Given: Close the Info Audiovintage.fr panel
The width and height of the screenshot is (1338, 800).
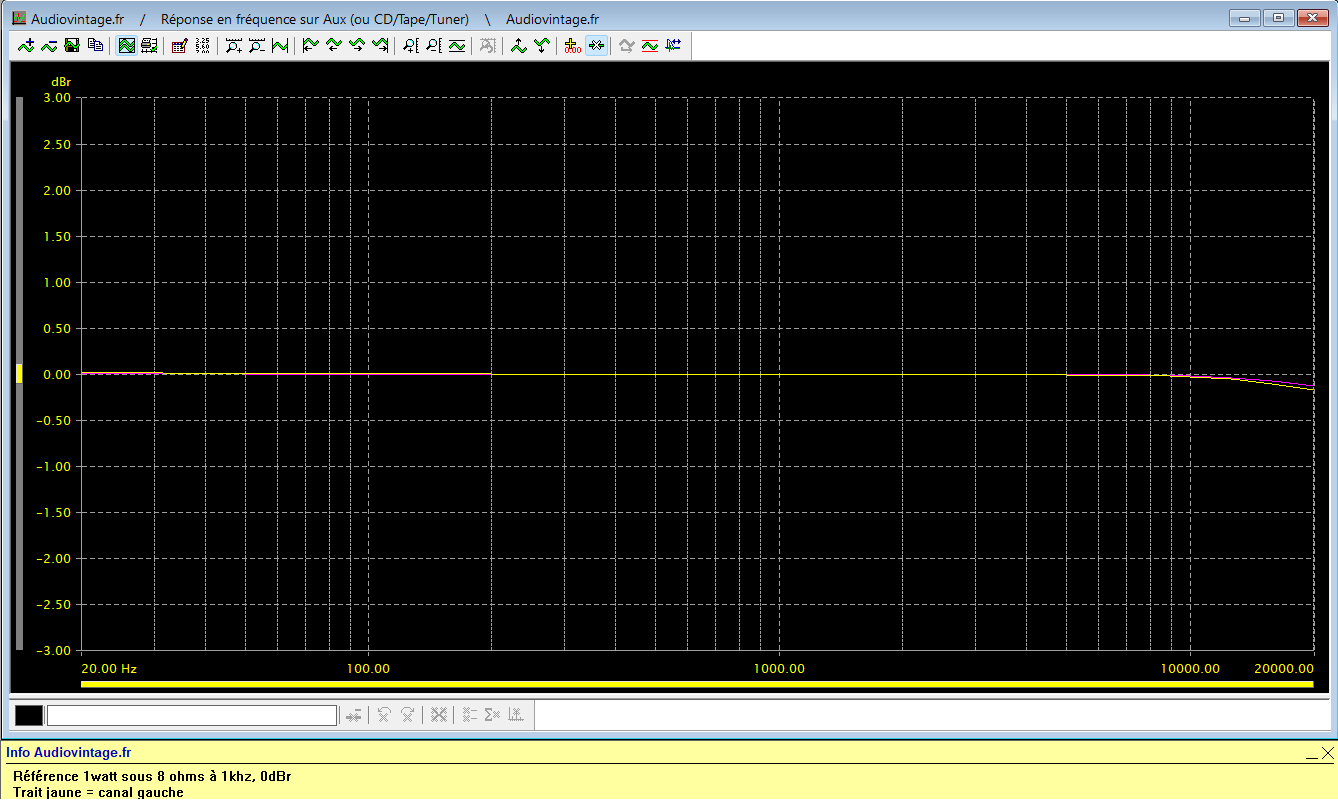Looking at the screenshot, I should [x=1327, y=752].
